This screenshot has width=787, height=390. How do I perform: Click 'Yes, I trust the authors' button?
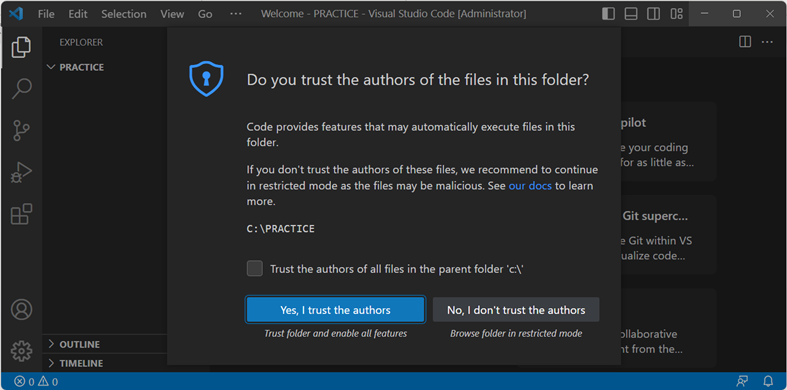point(335,310)
